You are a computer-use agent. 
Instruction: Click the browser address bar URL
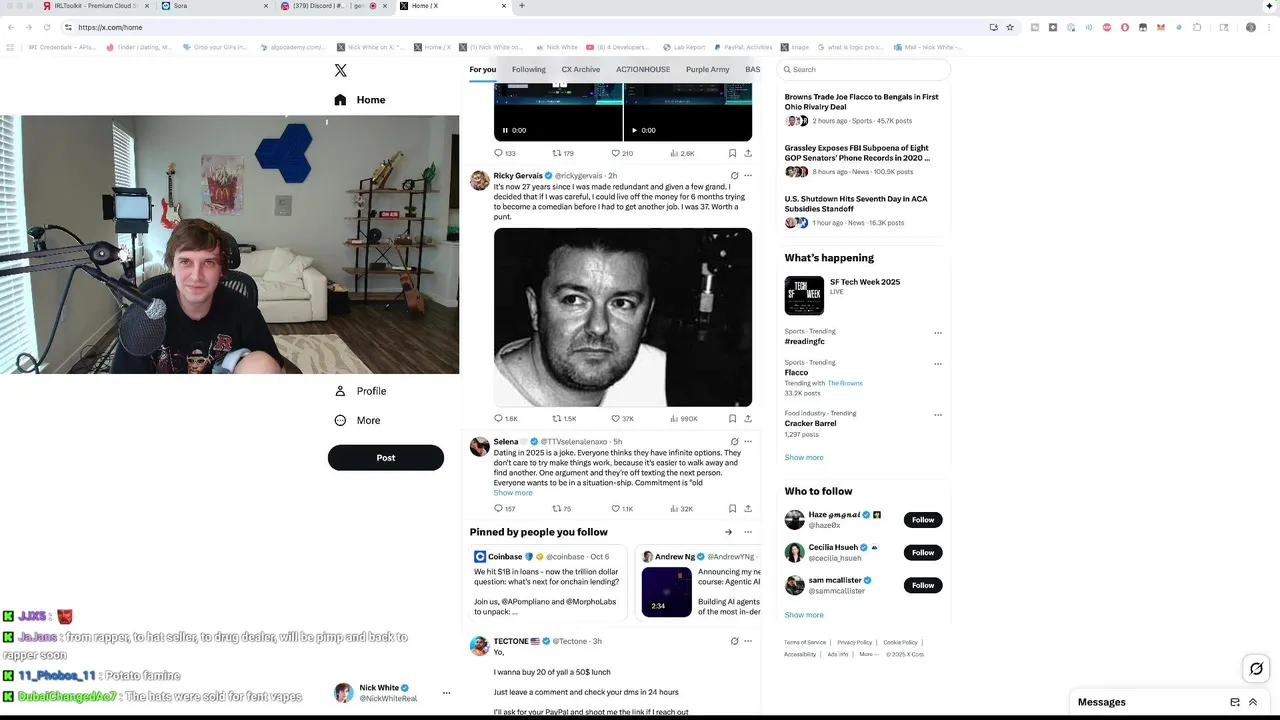tap(110, 27)
